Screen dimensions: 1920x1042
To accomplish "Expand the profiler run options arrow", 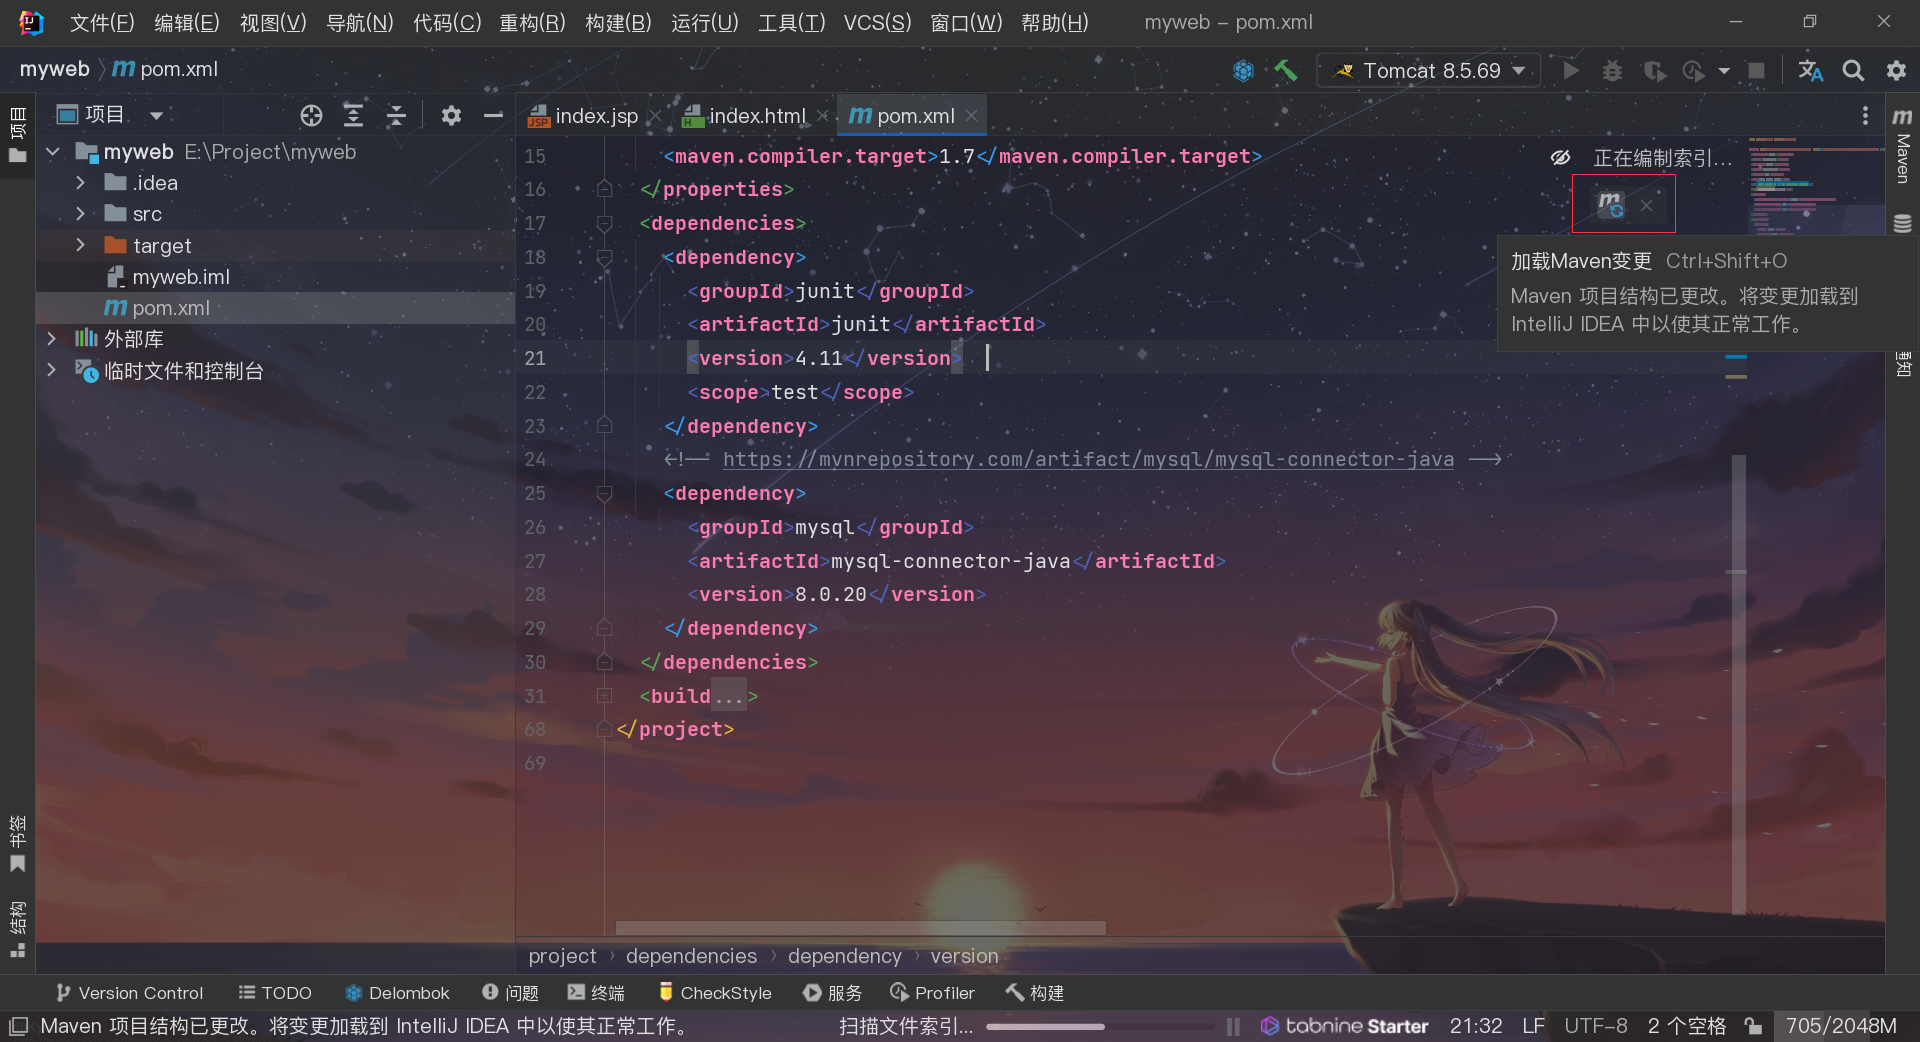I will tap(1724, 71).
